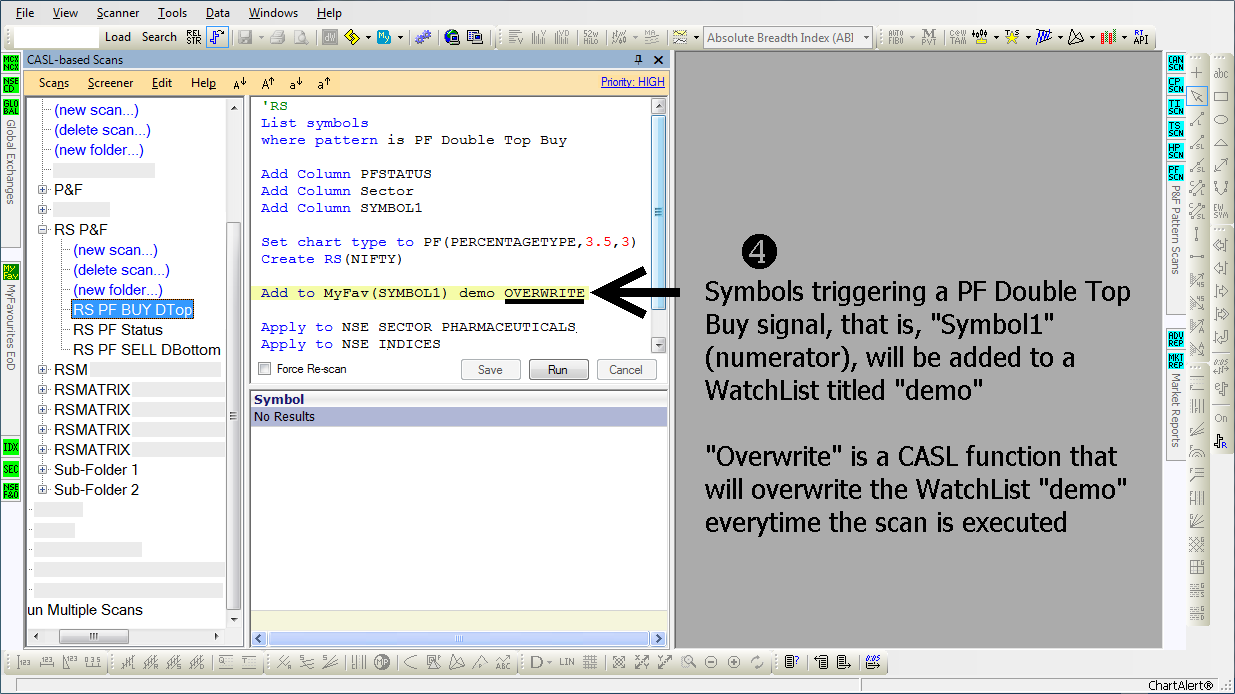1235x694 pixels.
Task: Click the yellow diamond arrows toolbar icon
Action: tap(352, 37)
